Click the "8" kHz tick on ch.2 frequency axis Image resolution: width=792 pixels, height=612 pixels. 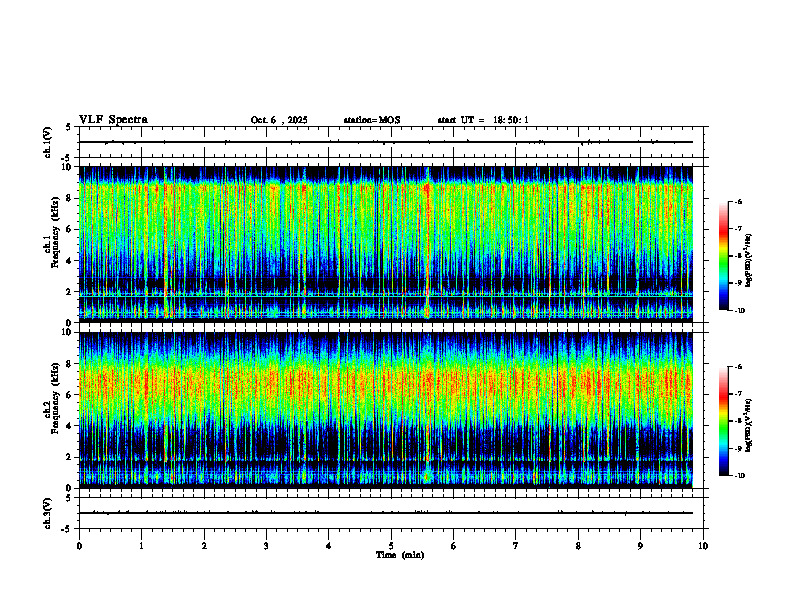point(70,364)
